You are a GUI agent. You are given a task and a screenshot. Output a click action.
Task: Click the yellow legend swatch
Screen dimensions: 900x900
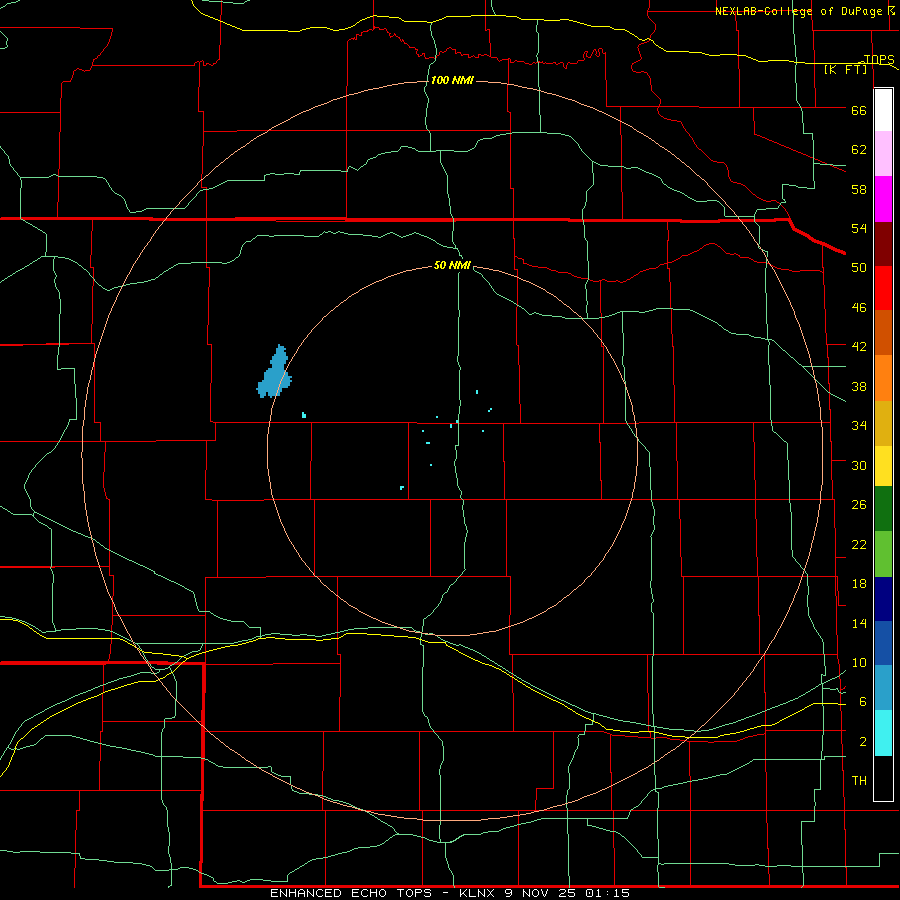(883, 466)
